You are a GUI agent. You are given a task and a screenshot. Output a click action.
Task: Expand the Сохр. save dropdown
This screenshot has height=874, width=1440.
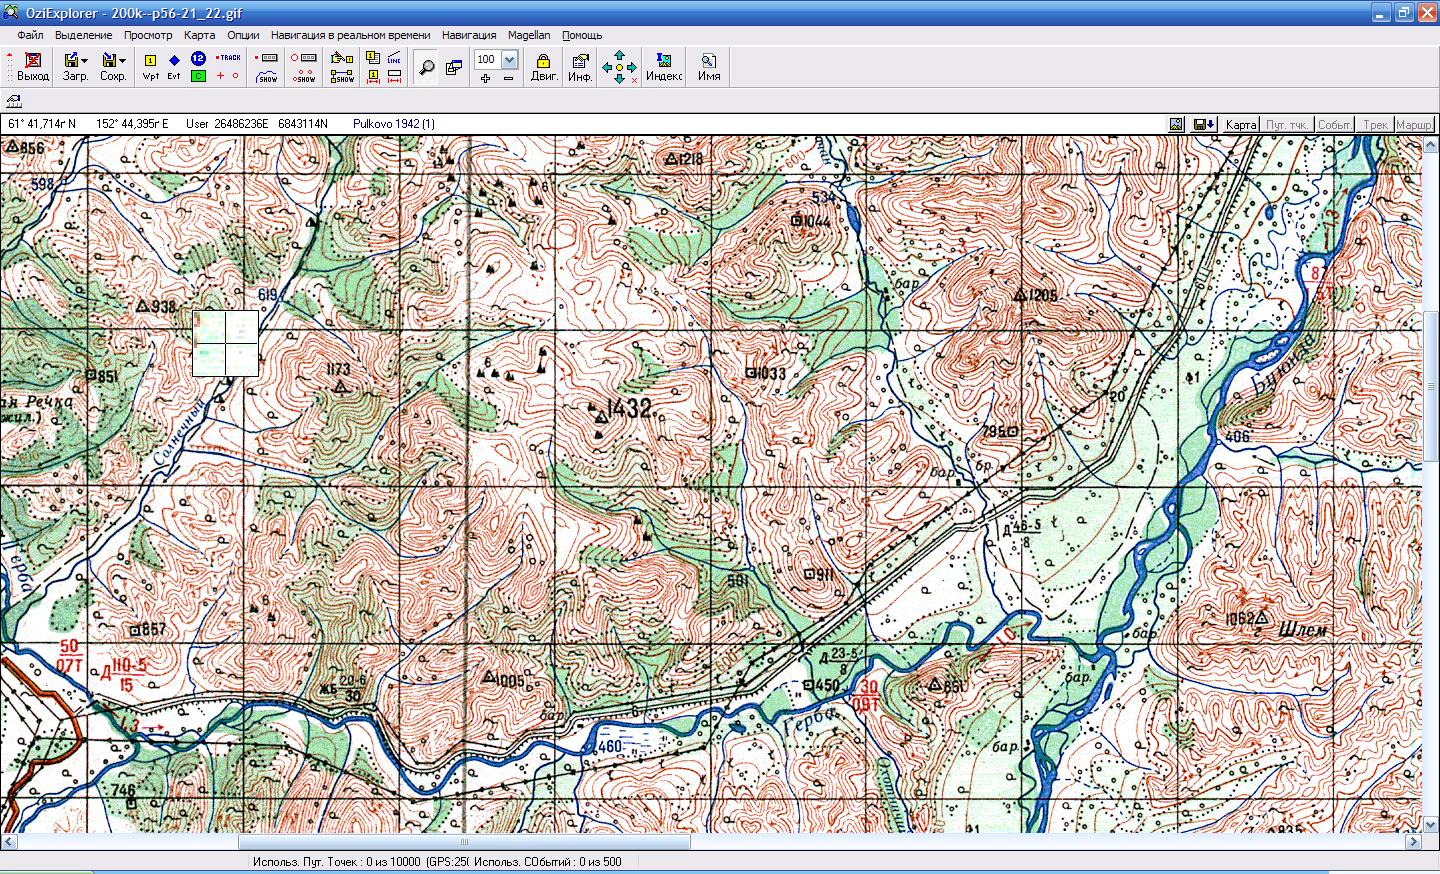pyautogui.click(x=123, y=60)
